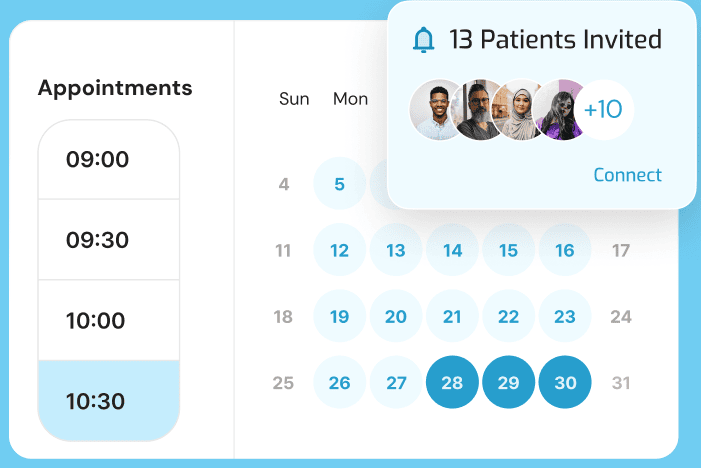Open the first patient avatar with glasses
This screenshot has width=701, height=468.
(436, 110)
